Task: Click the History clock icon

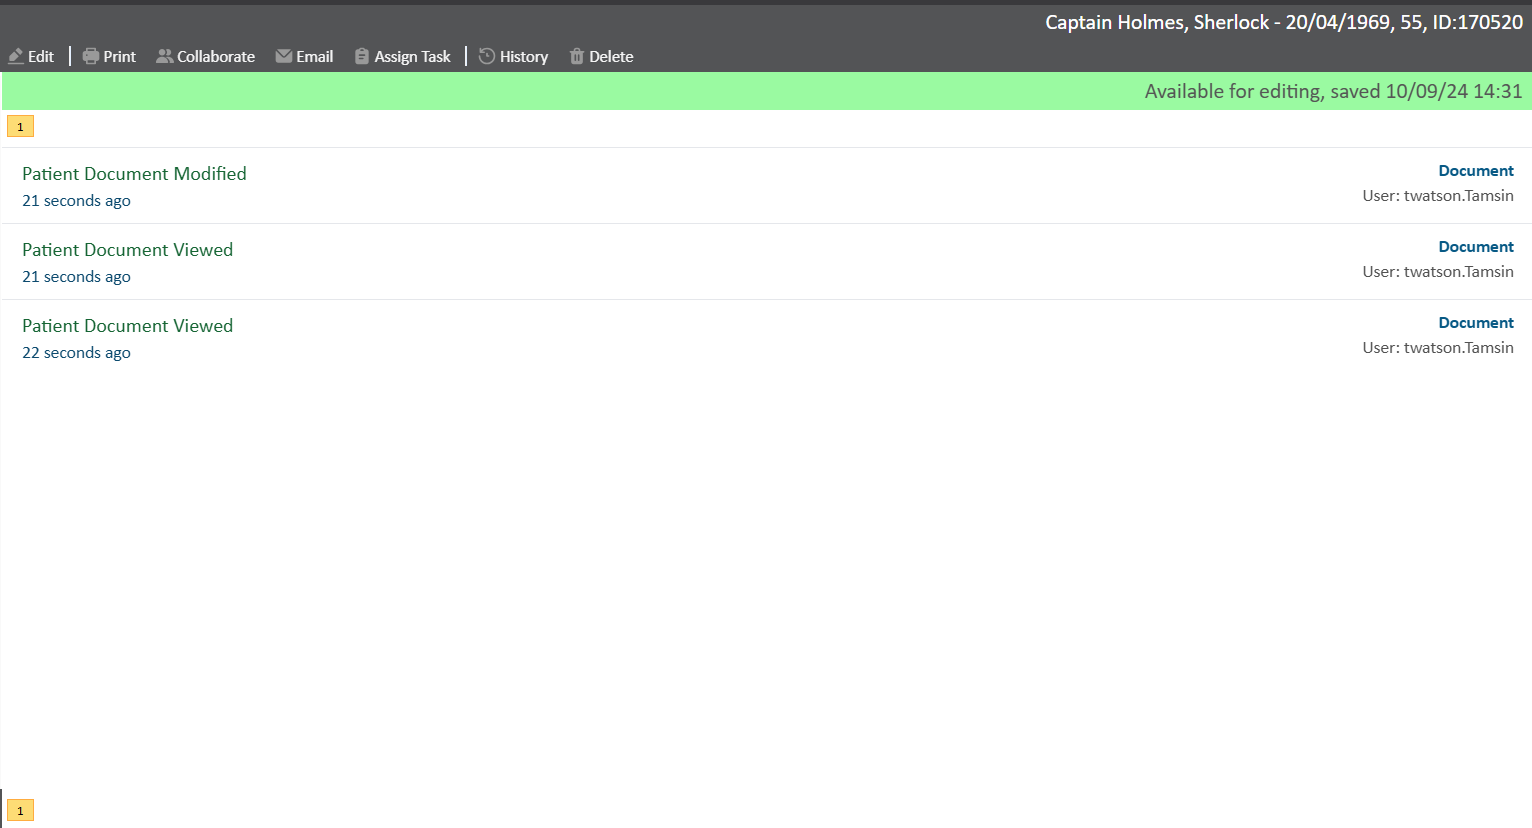Action: pos(487,57)
